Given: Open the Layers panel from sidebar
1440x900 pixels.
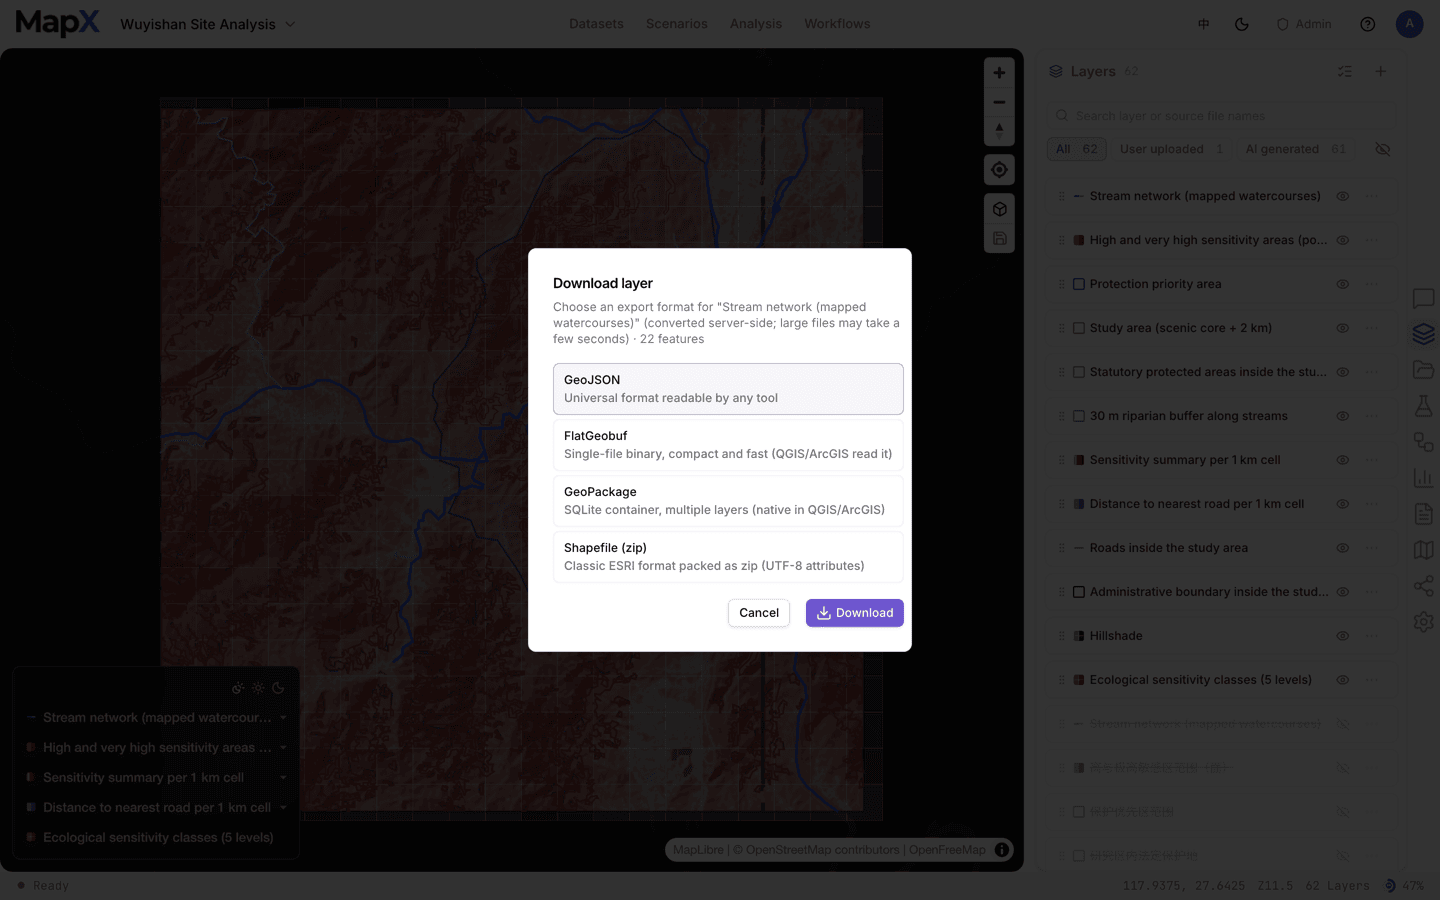Looking at the screenshot, I should click(x=1423, y=334).
